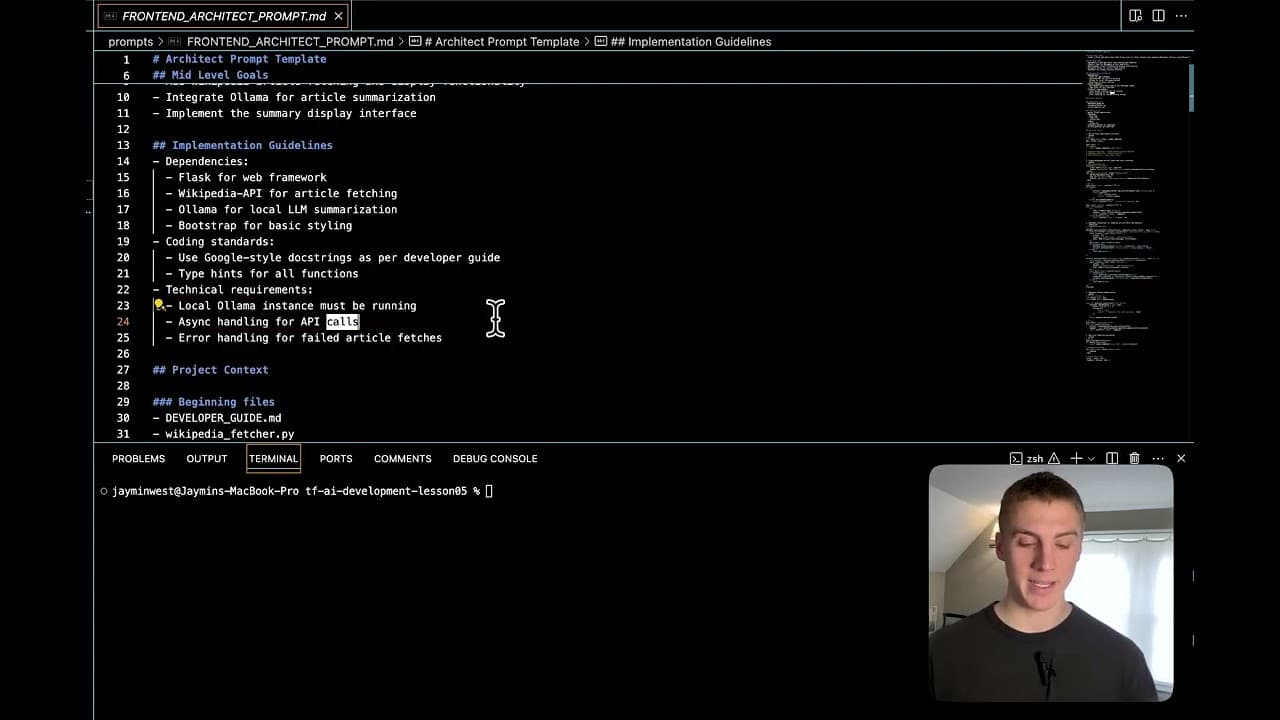The height and width of the screenshot is (720, 1280).
Task: Split the editor into two panes
Action: [x=1158, y=16]
